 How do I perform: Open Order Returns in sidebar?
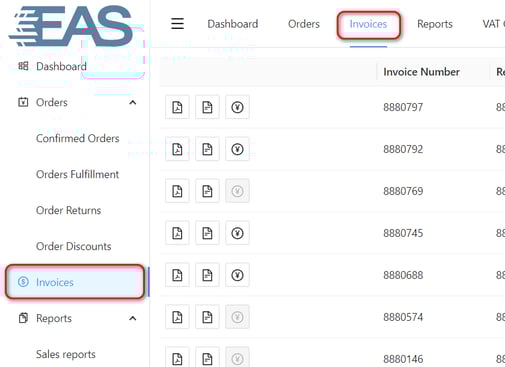tap(68, 210)
